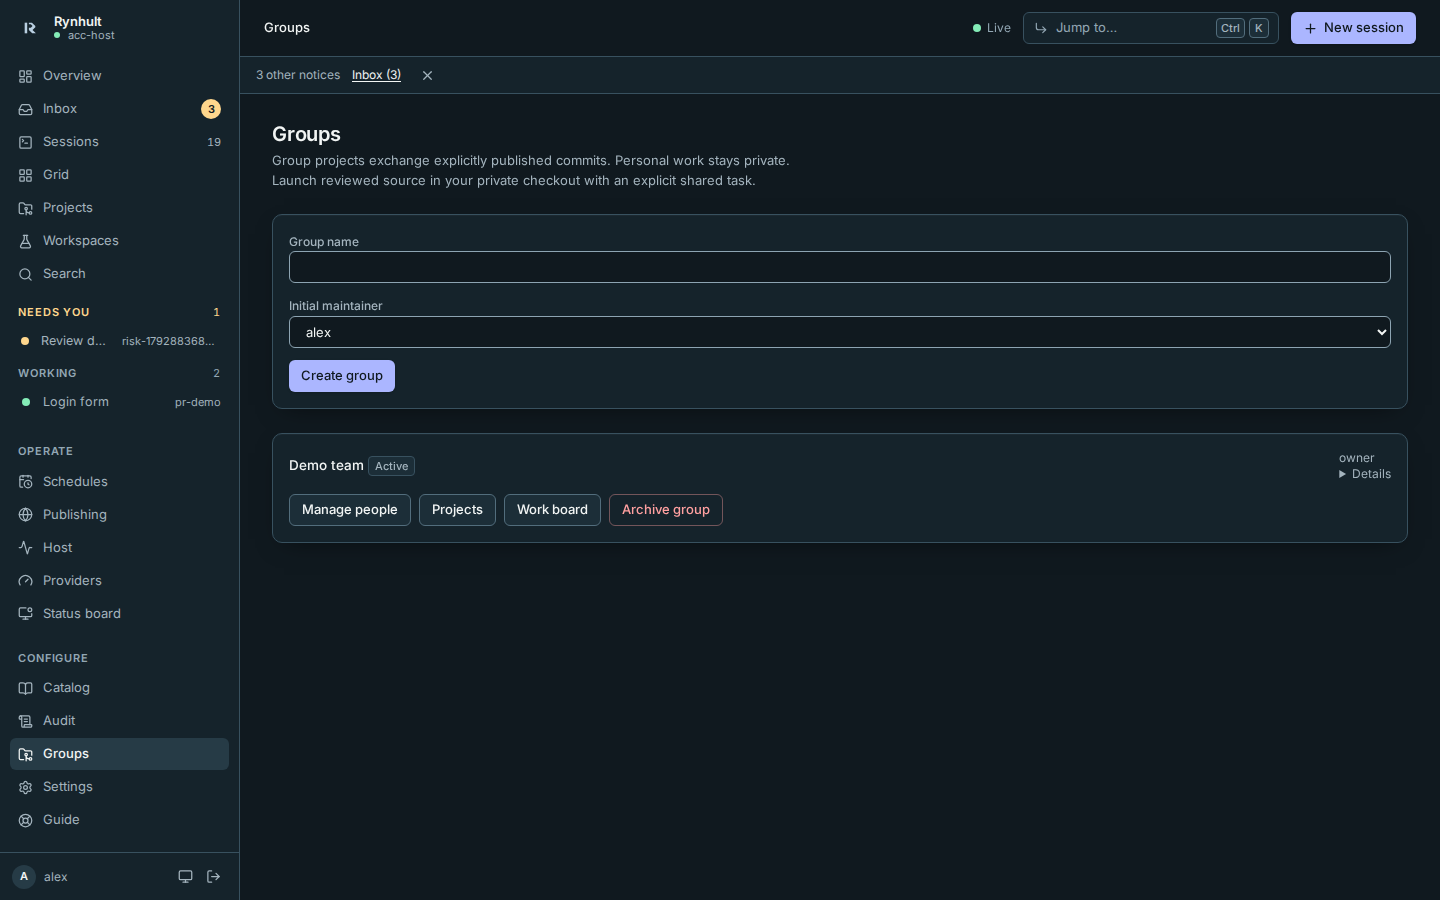This screenshot has height=900, width=1440.
Task: Click the Demo team Projects button
Action: pos(457,510)
